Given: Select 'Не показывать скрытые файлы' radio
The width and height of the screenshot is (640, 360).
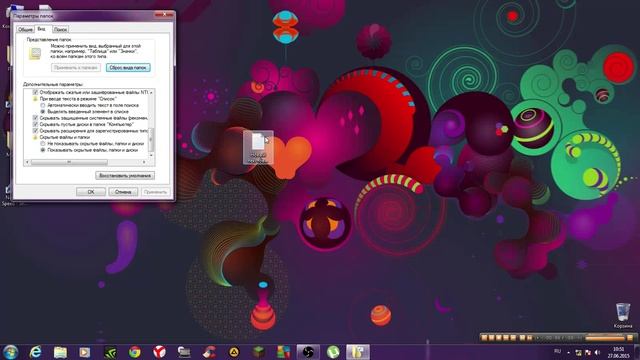Looking at the screenshot, I should (43, 144).
